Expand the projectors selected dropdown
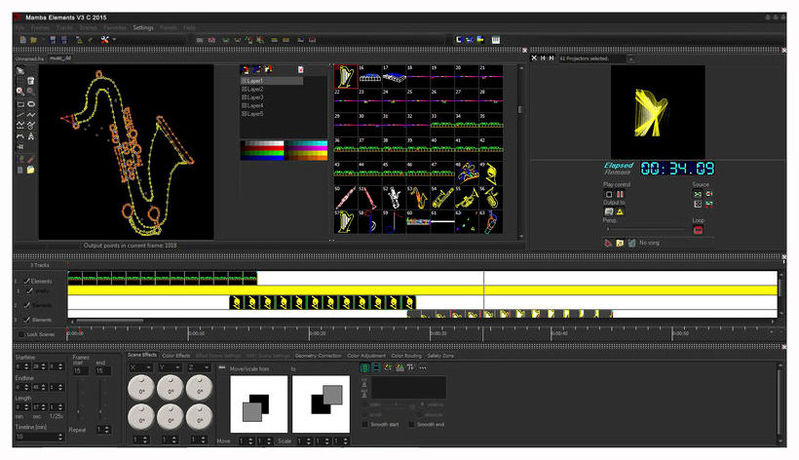Viewport: 799px width, 460px height. pyautogui.click(x=630, y=59)
